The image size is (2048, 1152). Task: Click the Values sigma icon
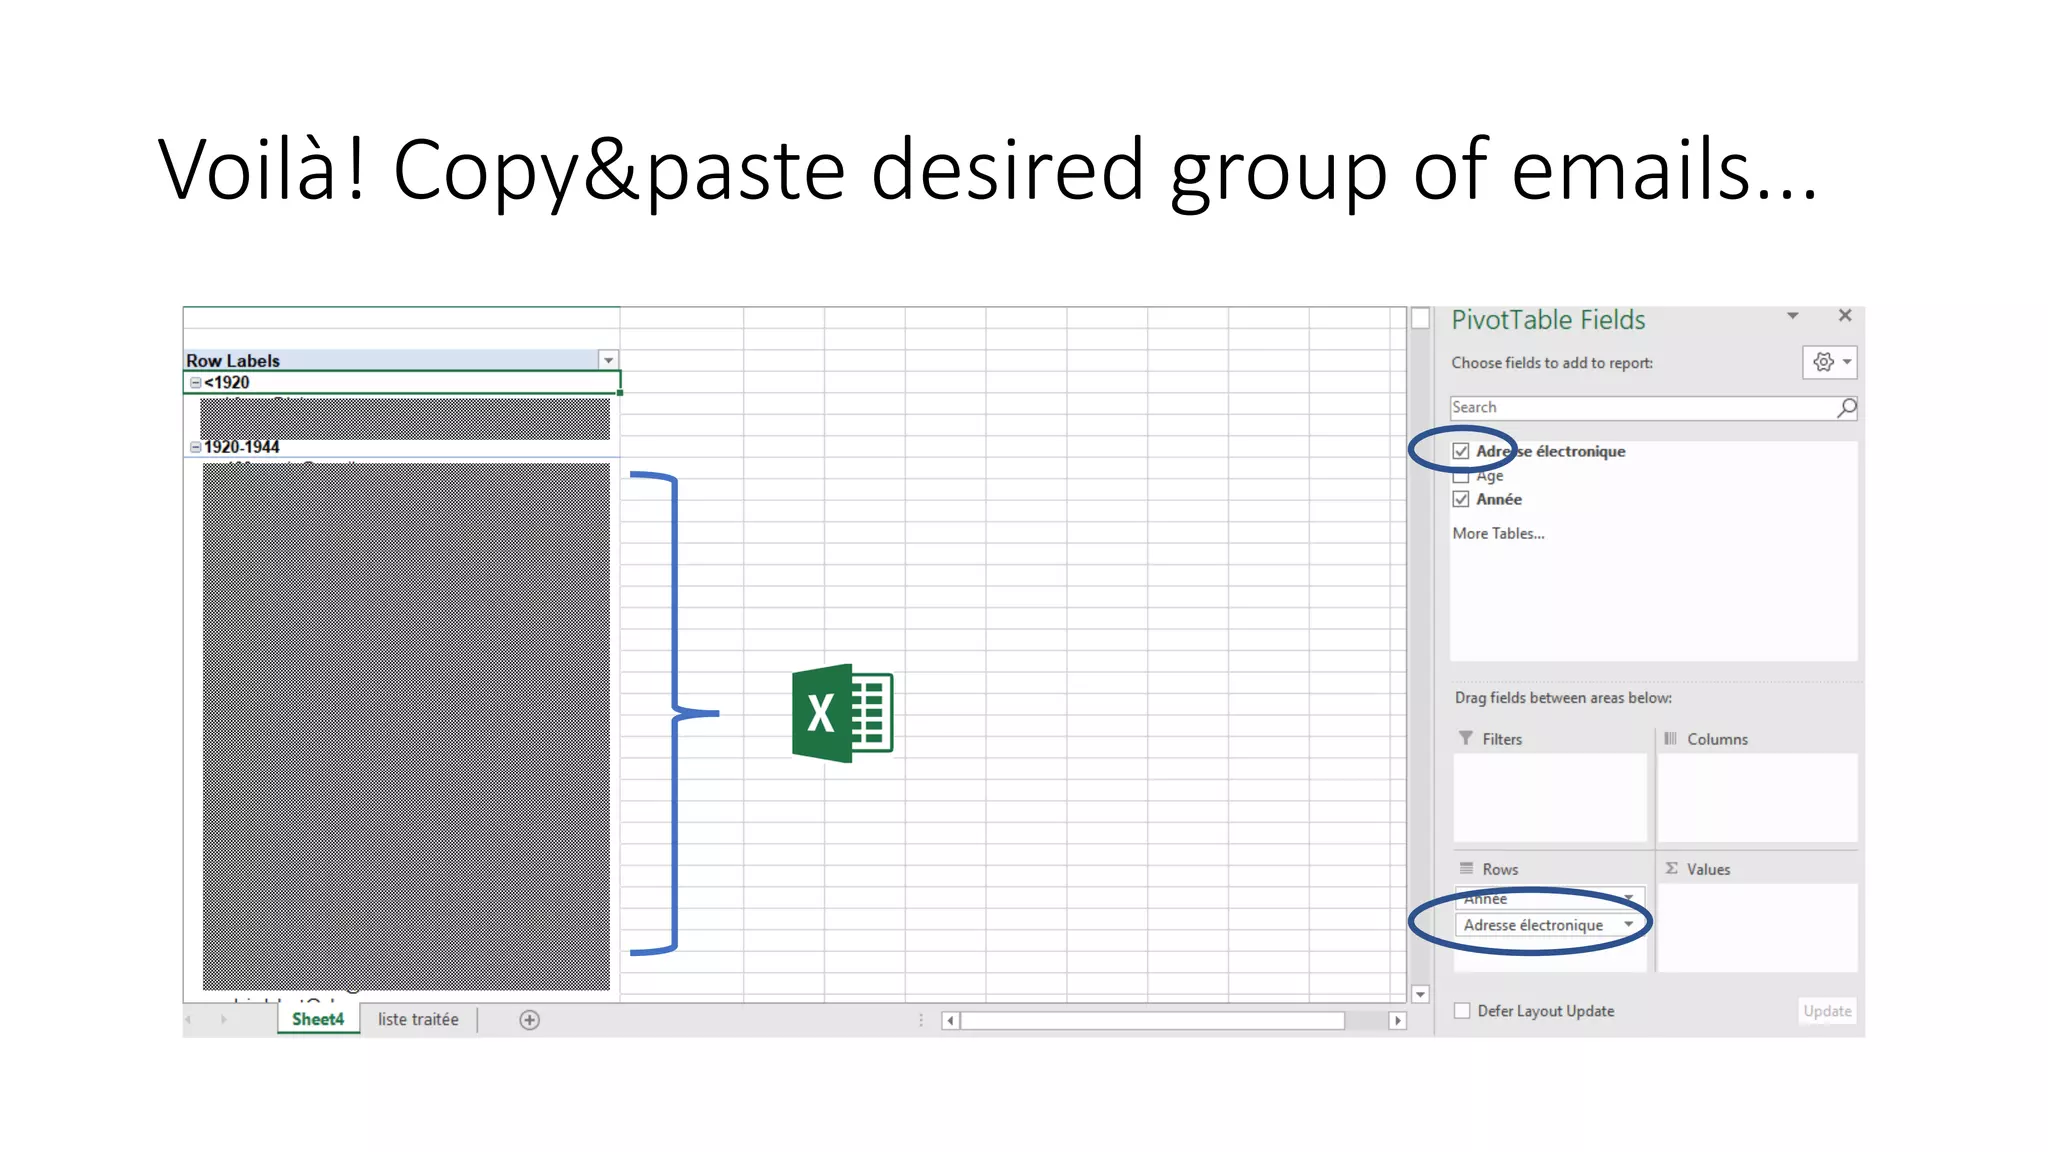click(x=1671, y=868)
